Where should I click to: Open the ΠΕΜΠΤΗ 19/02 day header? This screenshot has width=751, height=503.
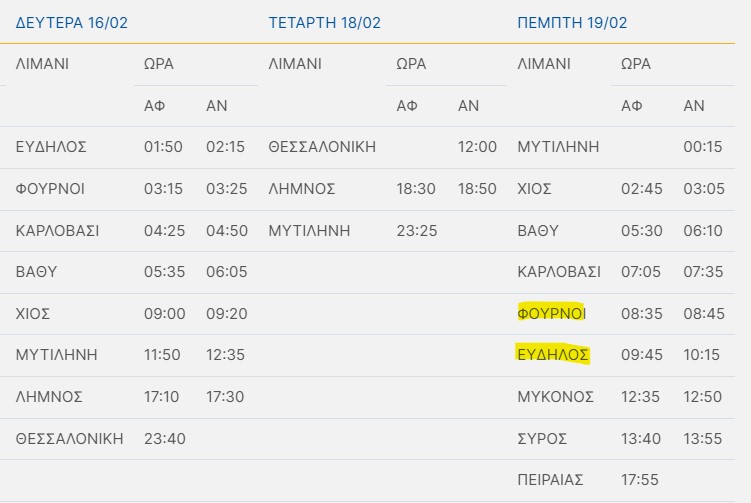point(572,22)
